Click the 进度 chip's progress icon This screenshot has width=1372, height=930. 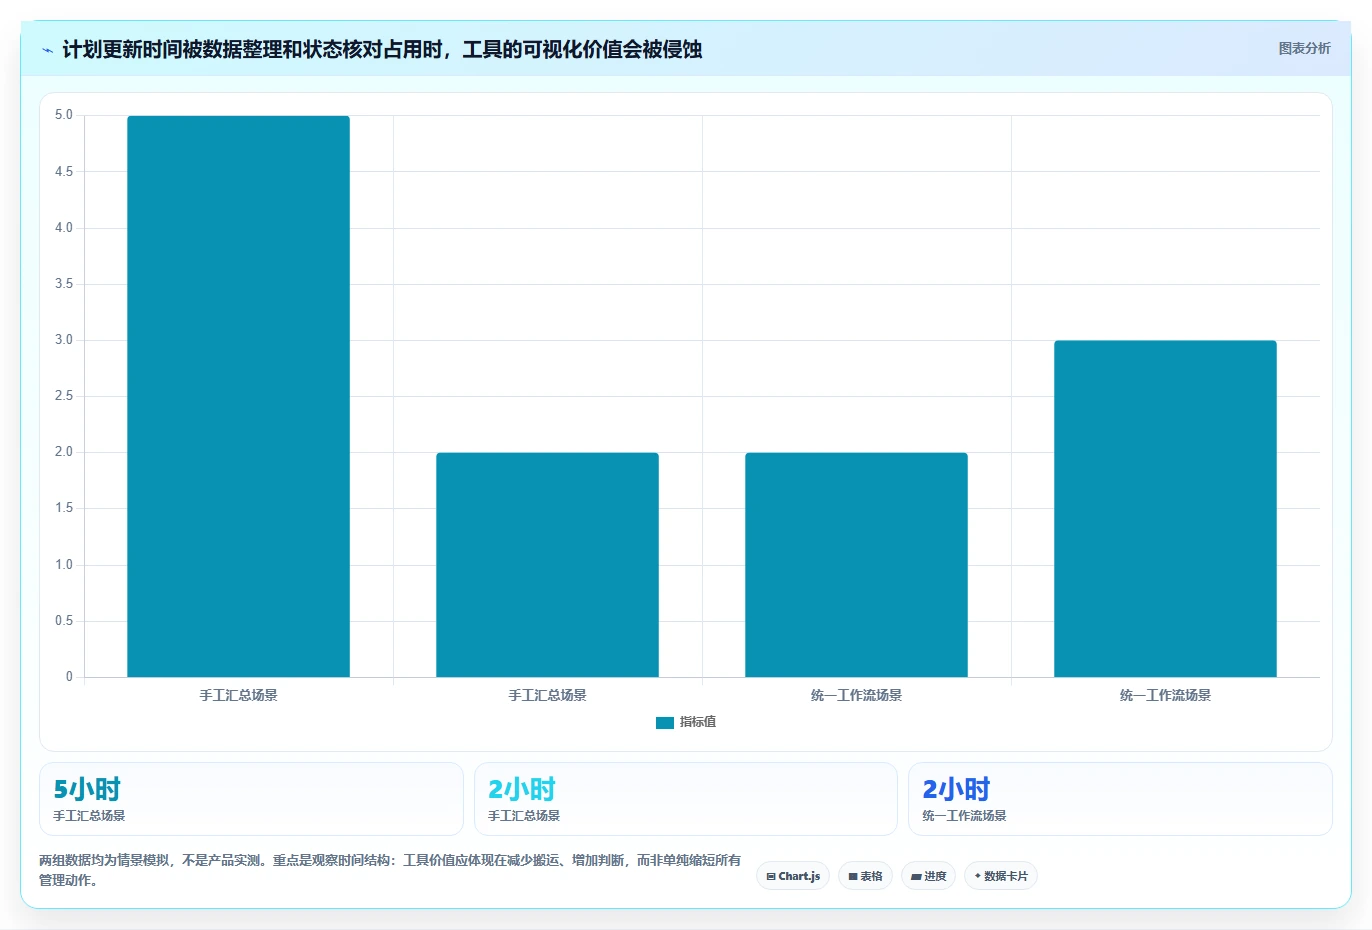916,877
